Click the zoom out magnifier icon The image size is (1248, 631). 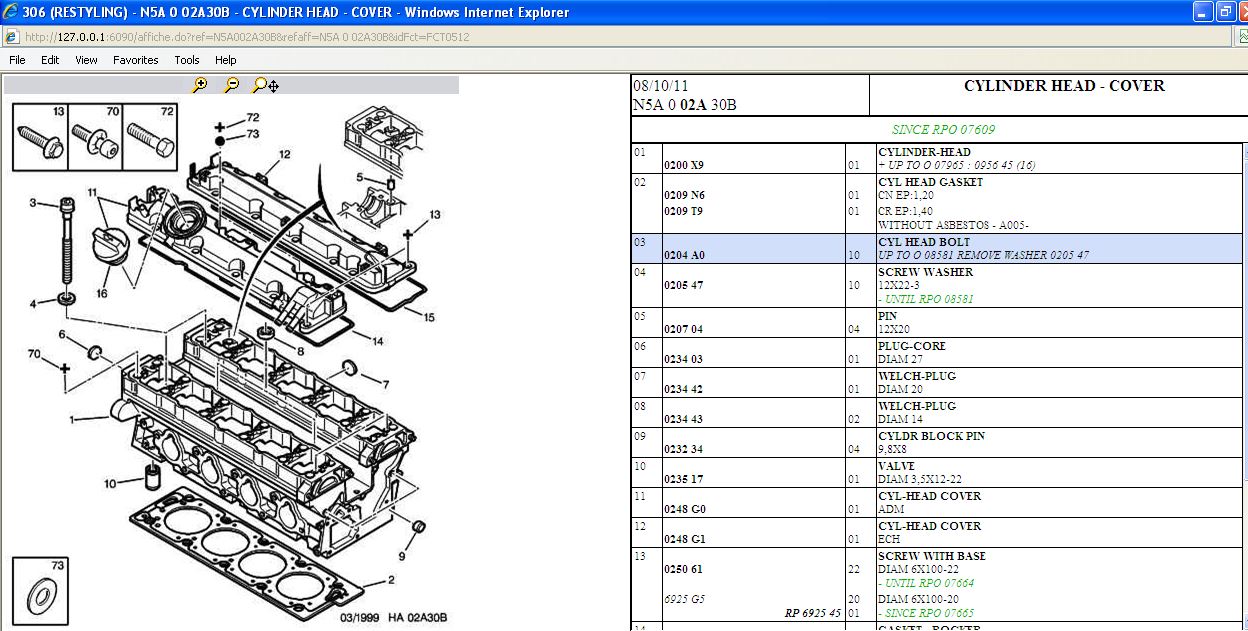coord(231,85)
